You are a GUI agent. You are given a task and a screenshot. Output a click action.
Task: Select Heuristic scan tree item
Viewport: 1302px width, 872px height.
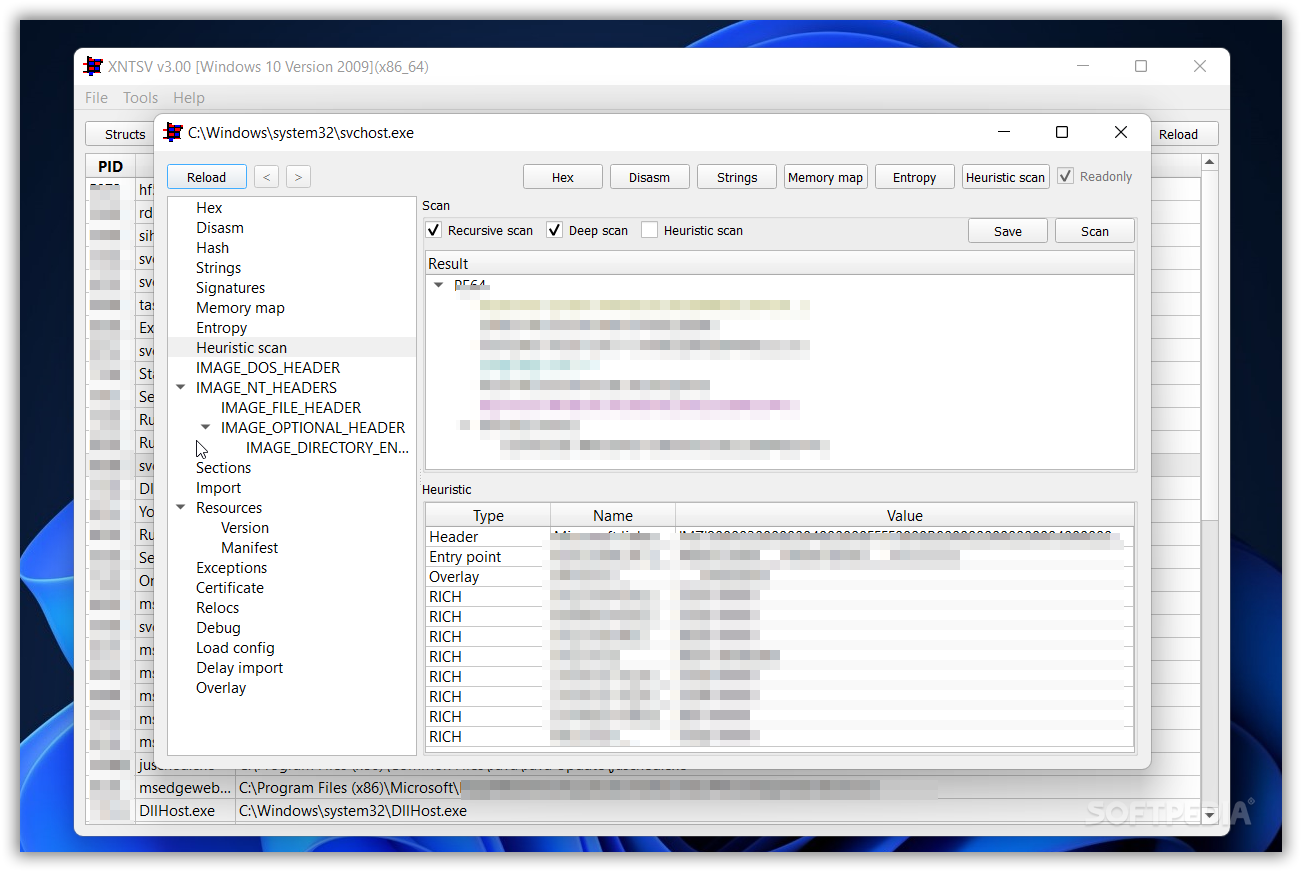coord(241,347)
